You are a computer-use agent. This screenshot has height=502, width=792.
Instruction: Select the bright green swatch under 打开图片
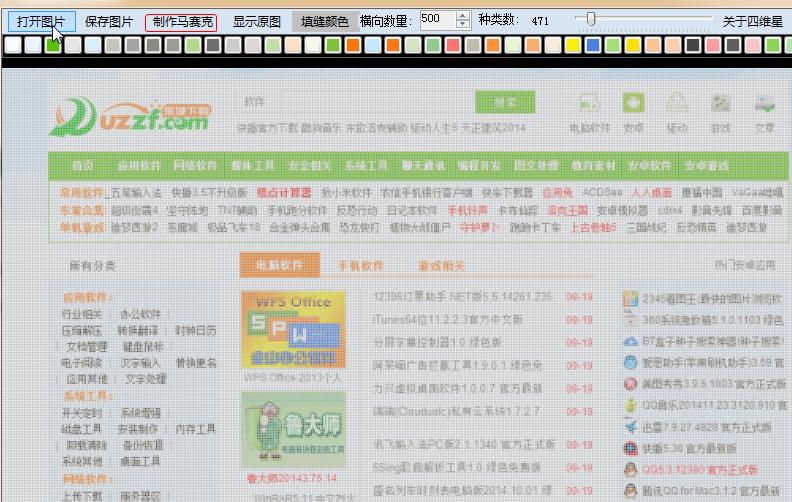(x=53, y=45)
